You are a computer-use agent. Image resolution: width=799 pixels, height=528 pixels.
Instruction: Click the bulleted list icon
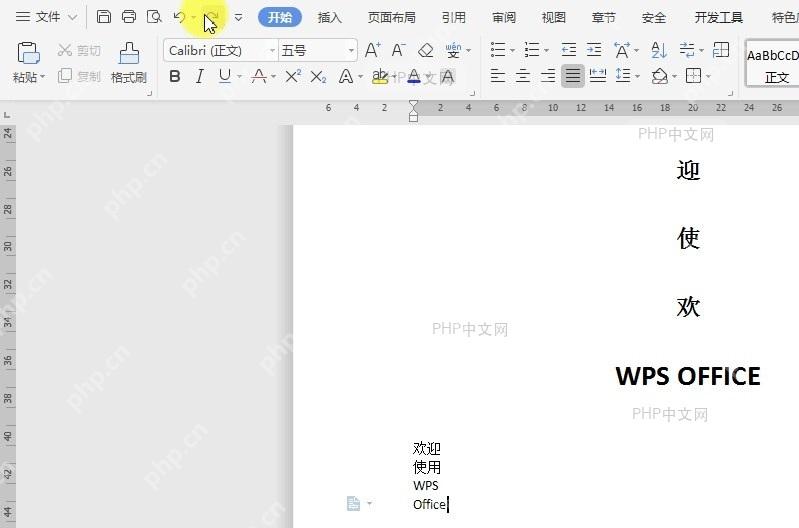(x=498, y=50)
